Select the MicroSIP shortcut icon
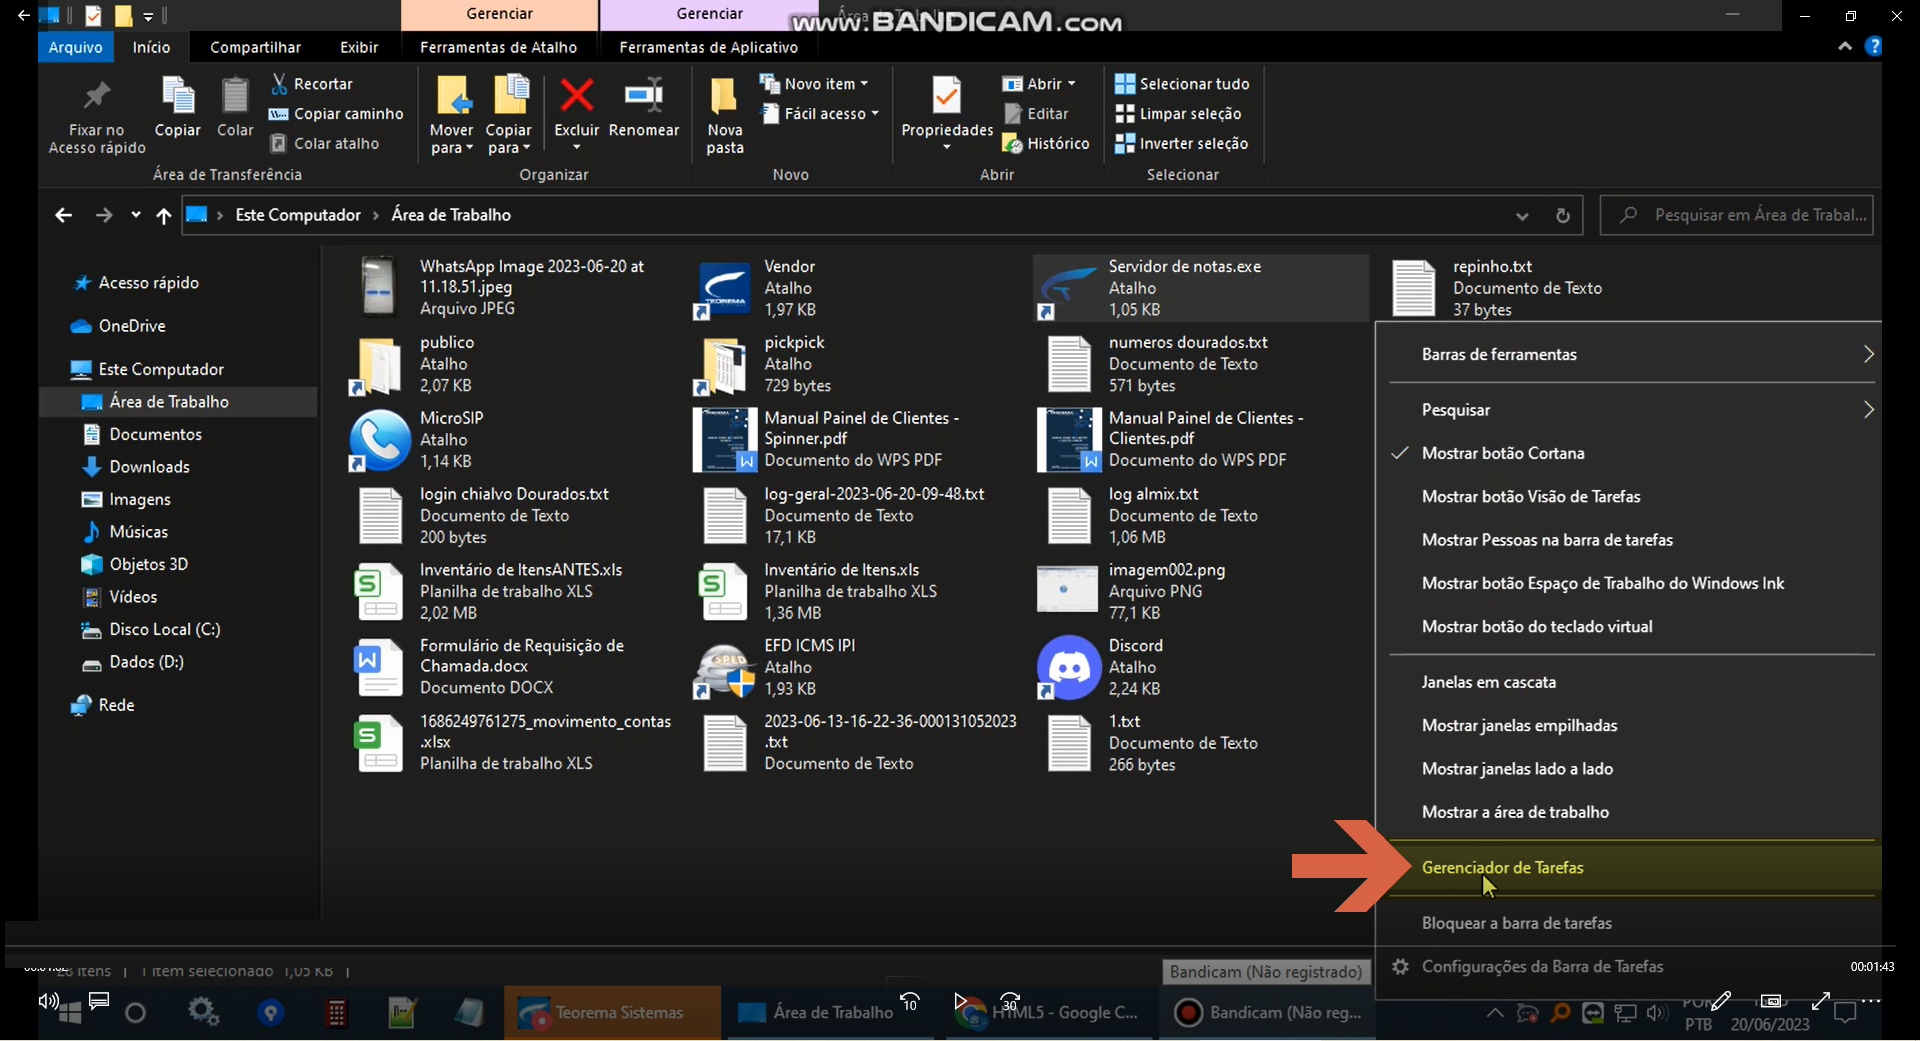Viewport: 1920px width, 1041px height. pyautogui.click(x=380, y=440)
